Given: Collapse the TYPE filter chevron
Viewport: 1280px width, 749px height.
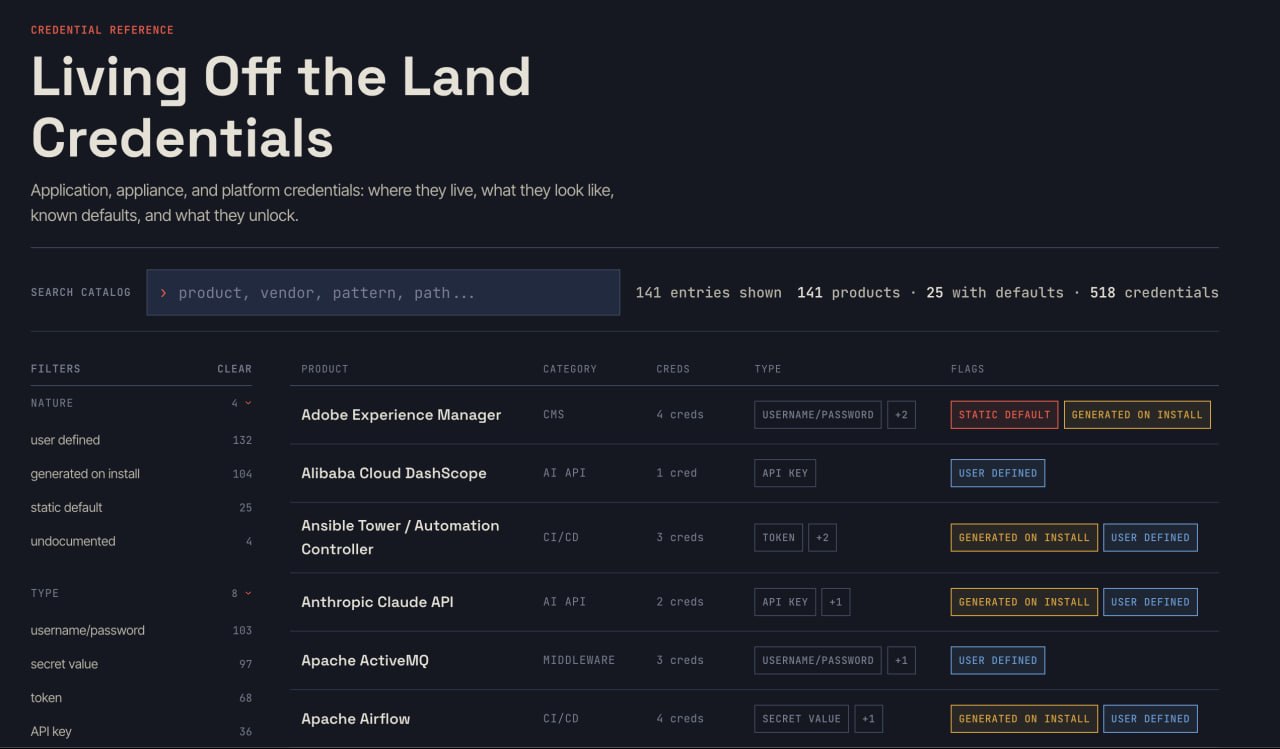Looking at the screenshot, I should [x=248, y=593].
